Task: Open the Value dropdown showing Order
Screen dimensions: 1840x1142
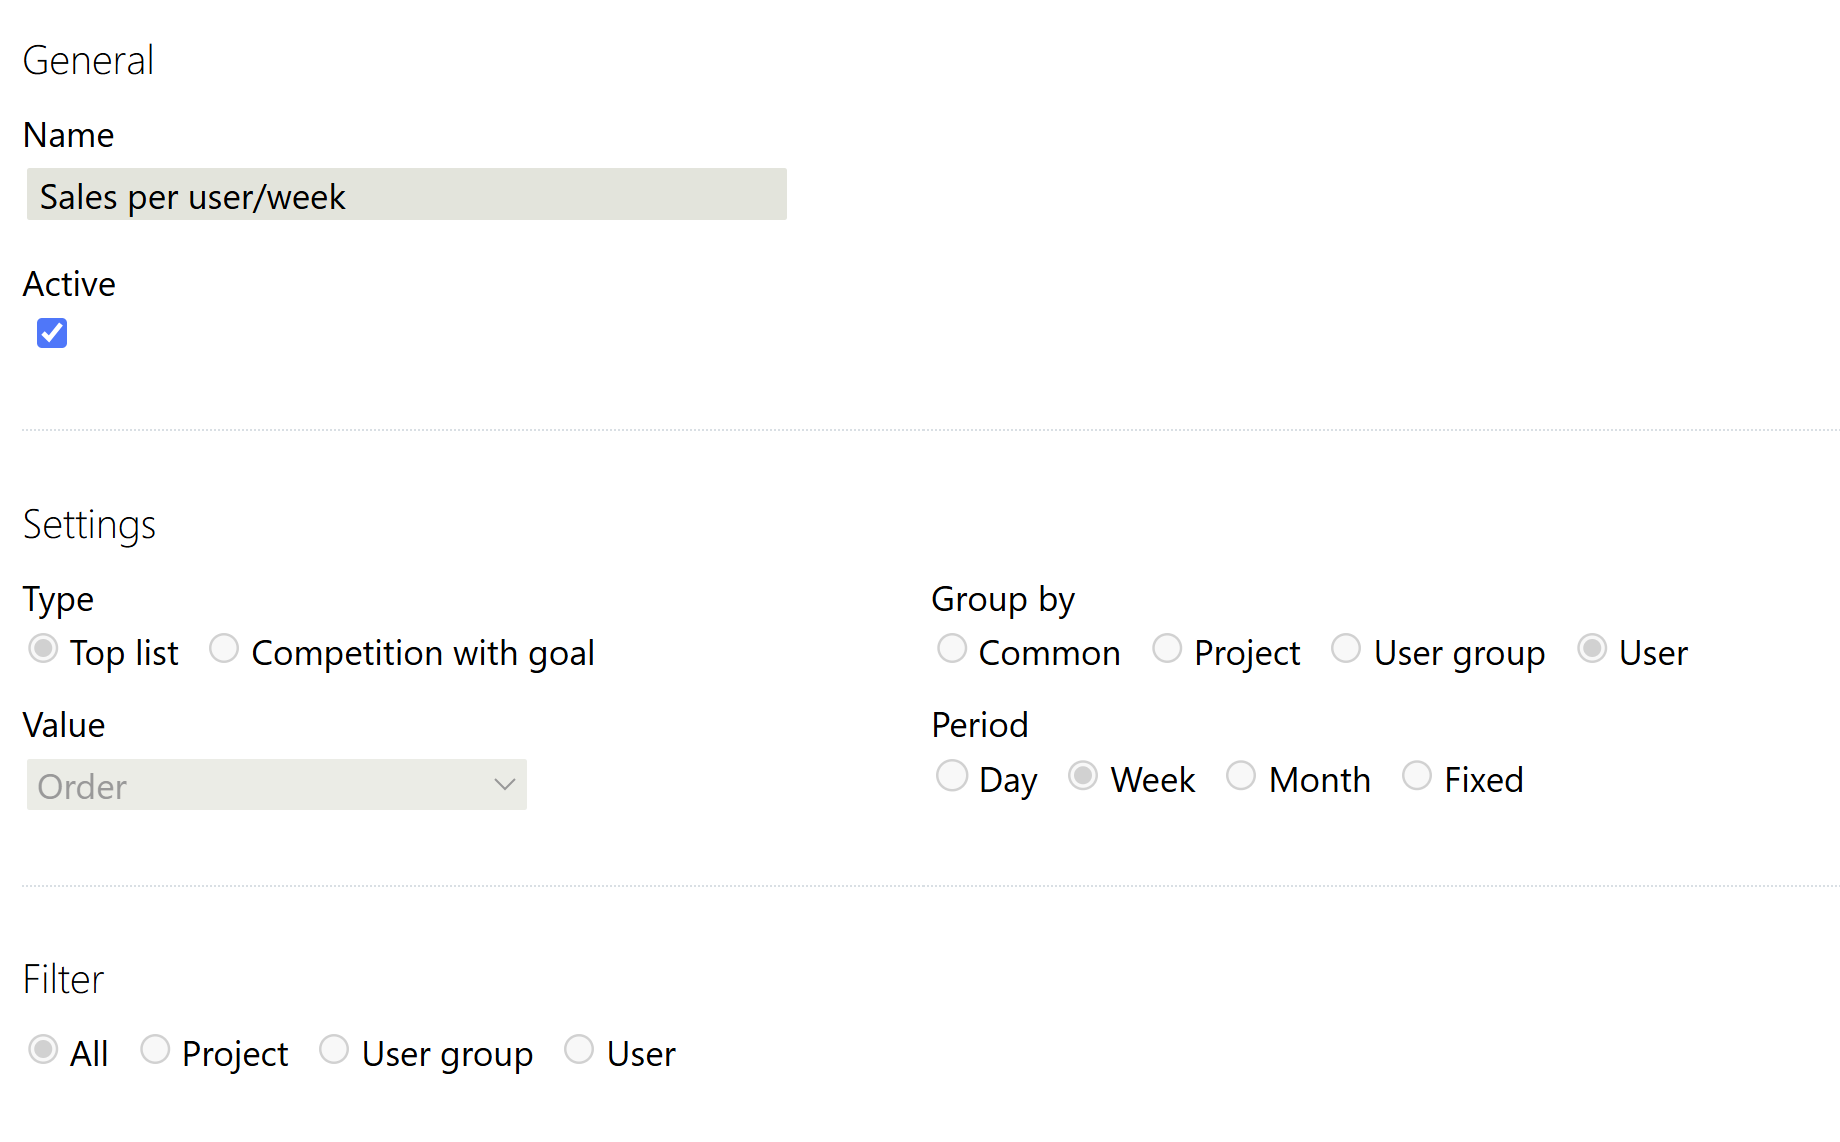Action: click(x=276, y=785)
